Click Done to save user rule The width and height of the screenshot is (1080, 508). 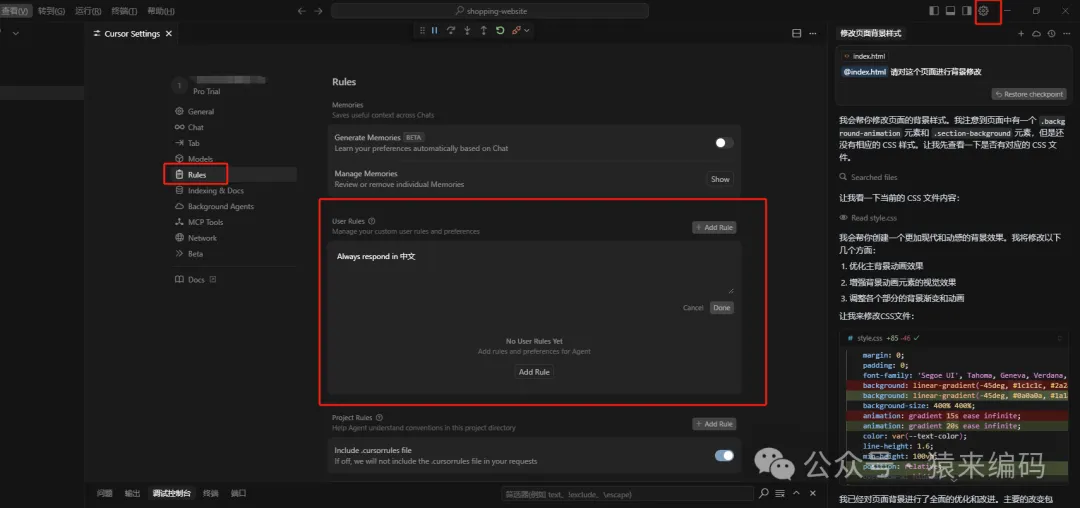click(722, 308)
